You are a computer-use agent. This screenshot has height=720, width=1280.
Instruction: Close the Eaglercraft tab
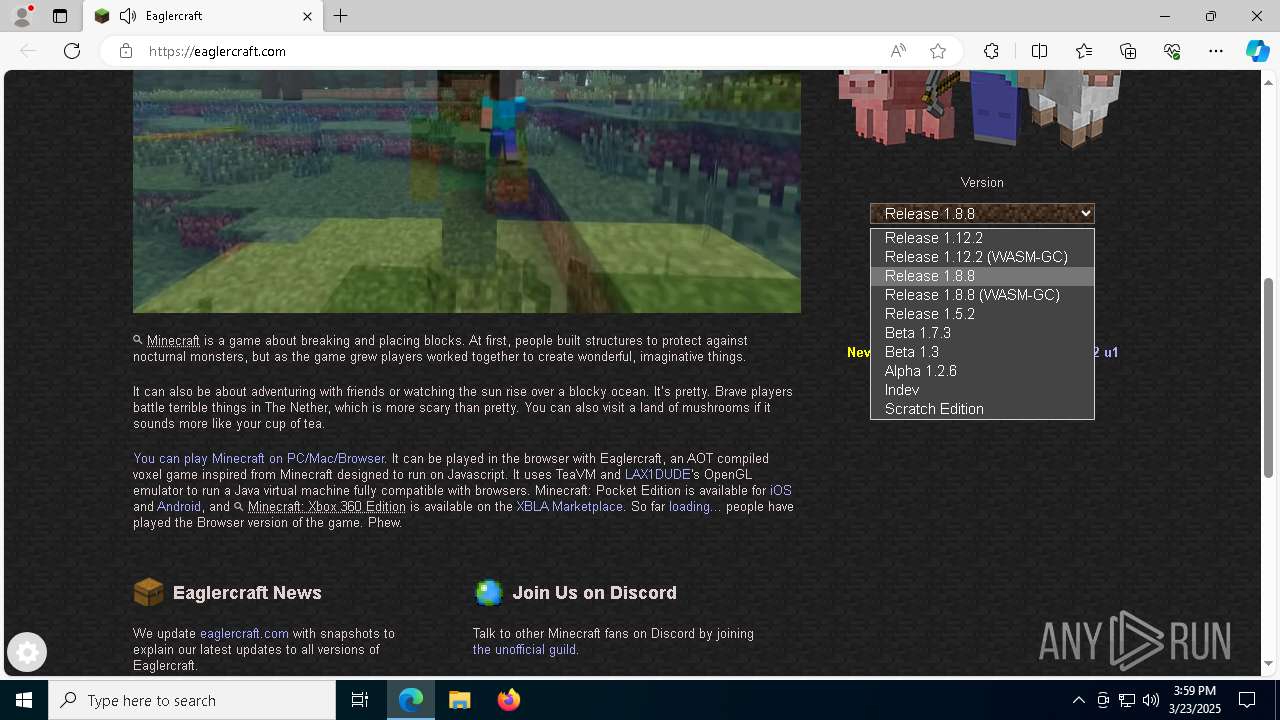pos(307,16)
